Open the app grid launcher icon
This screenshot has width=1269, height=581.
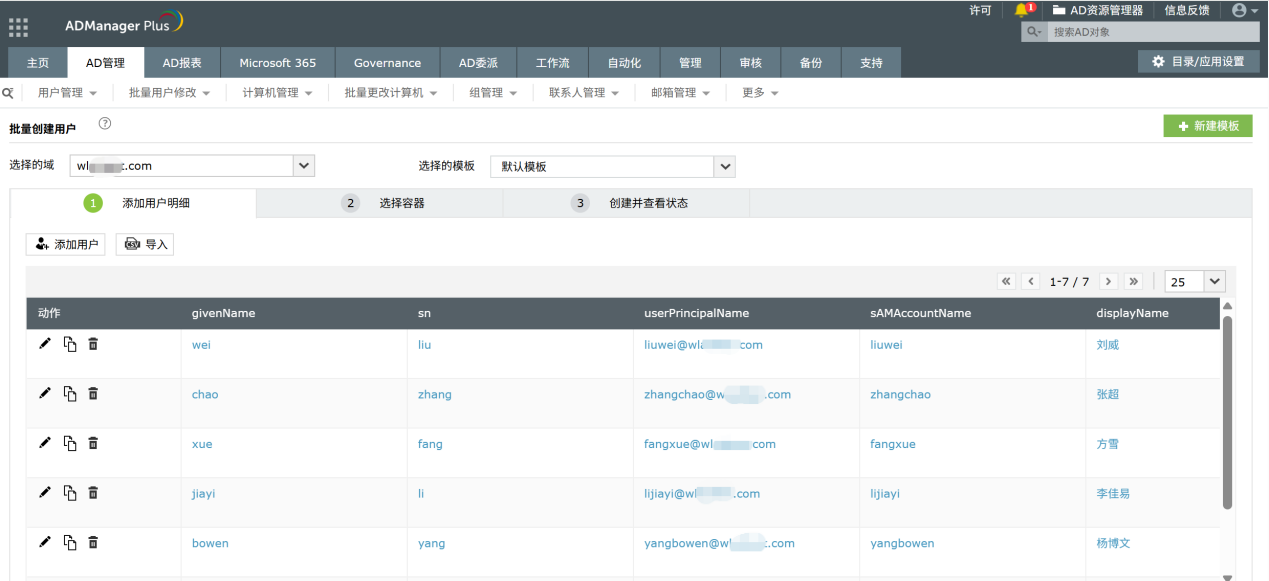(x=19, y=27)
